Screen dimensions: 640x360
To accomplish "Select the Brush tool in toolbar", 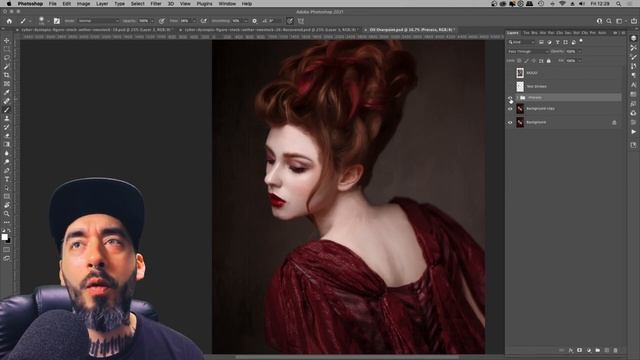I will (x=7, y=110).
